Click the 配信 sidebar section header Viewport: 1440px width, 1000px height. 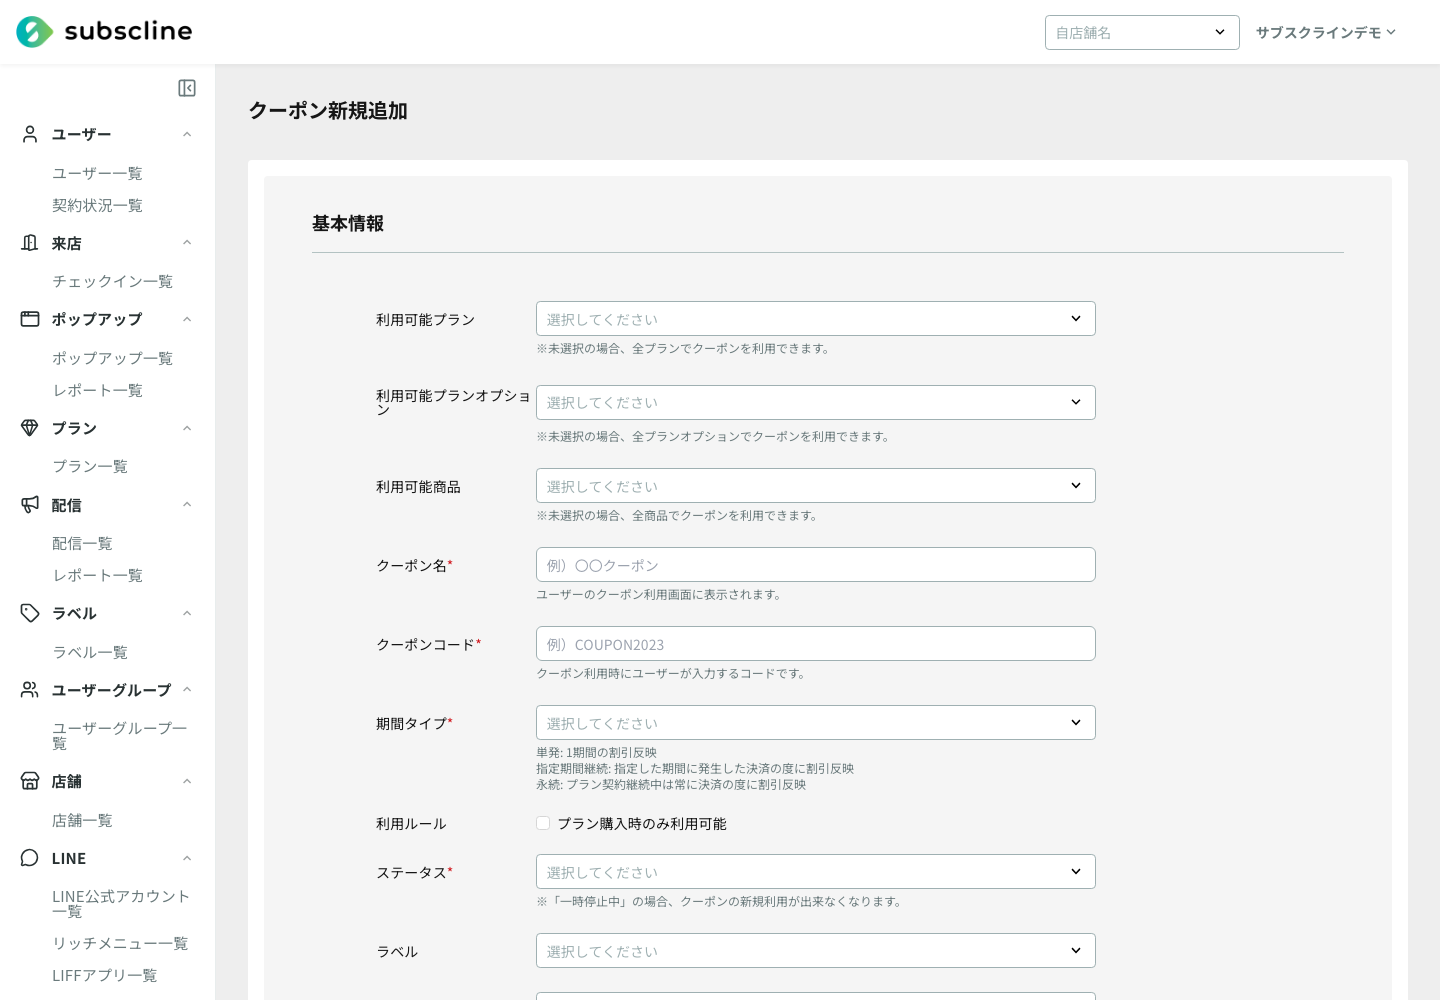pyautogui.click(x=107, y=505)
